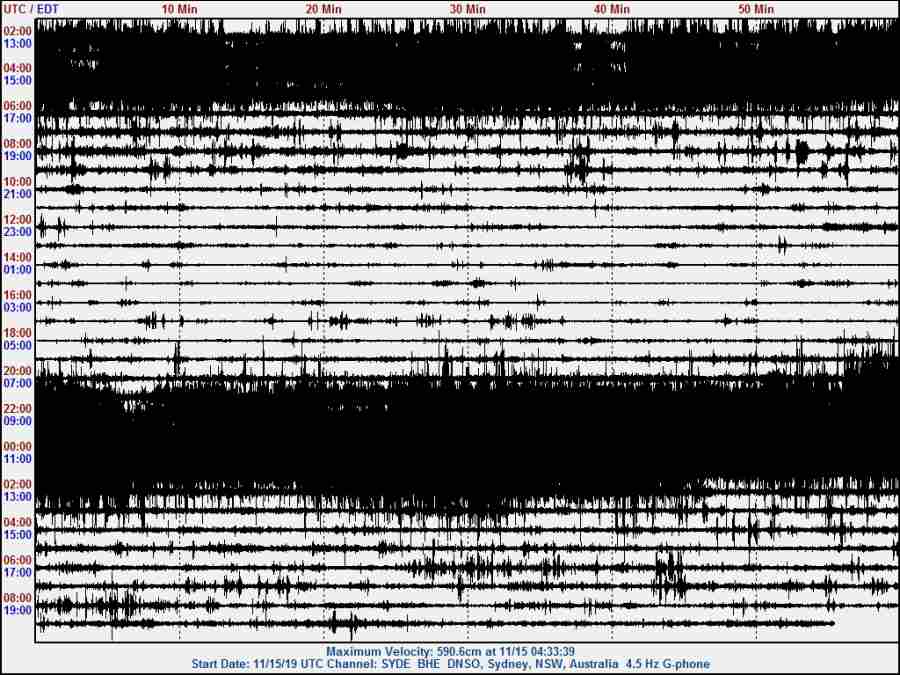
Task: Select the 20 Min column marker
Action: tap(324, 8)
